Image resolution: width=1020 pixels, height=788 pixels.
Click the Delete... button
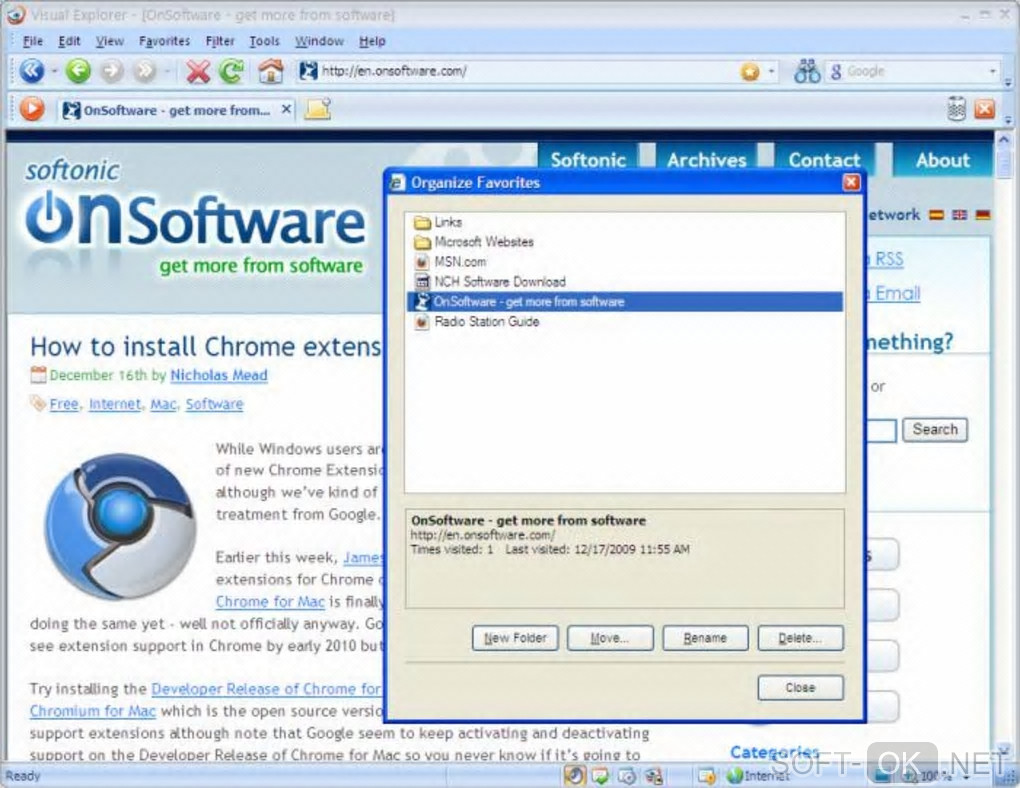800,638
